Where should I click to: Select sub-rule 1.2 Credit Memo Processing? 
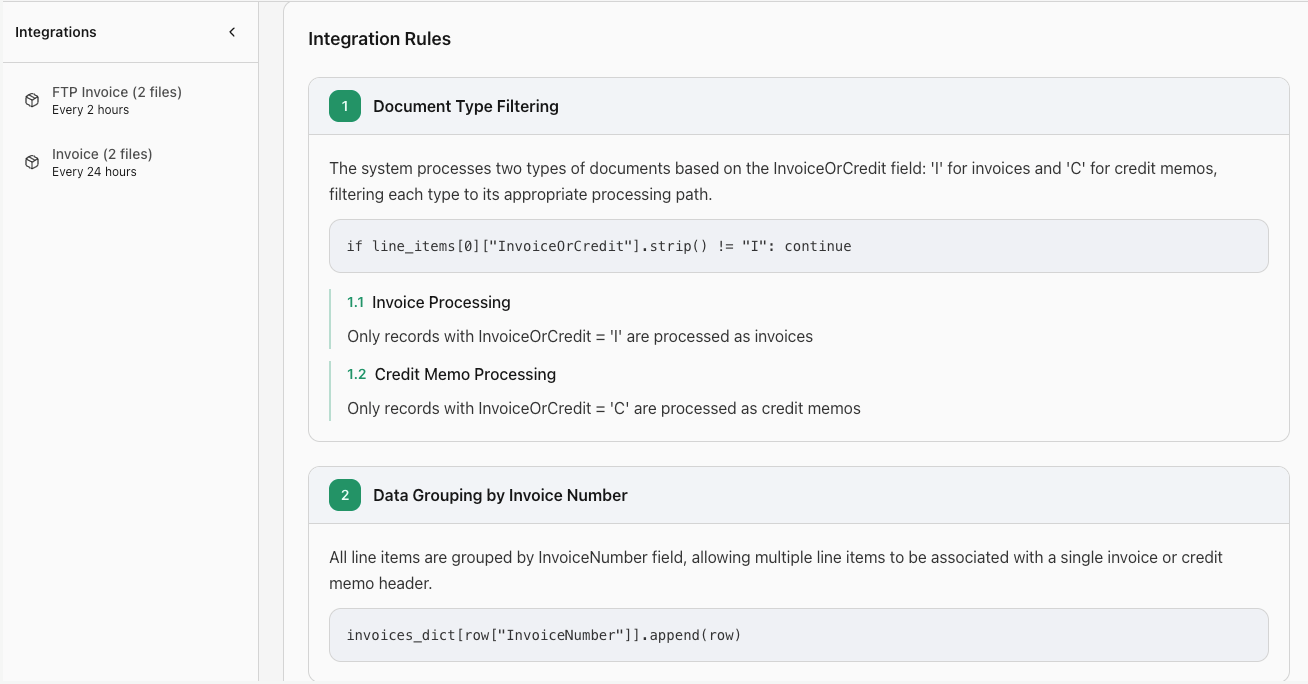[465, 374]
